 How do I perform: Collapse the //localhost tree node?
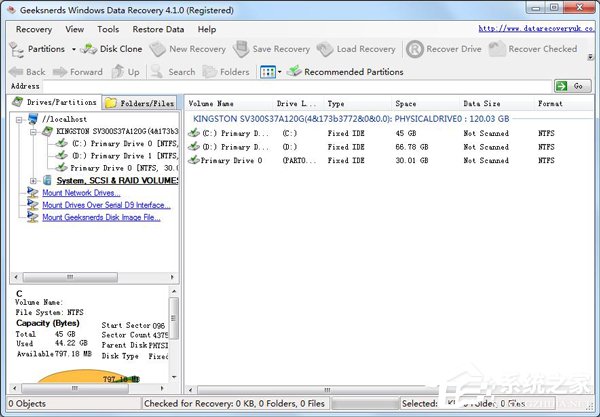tap(21, 119)
